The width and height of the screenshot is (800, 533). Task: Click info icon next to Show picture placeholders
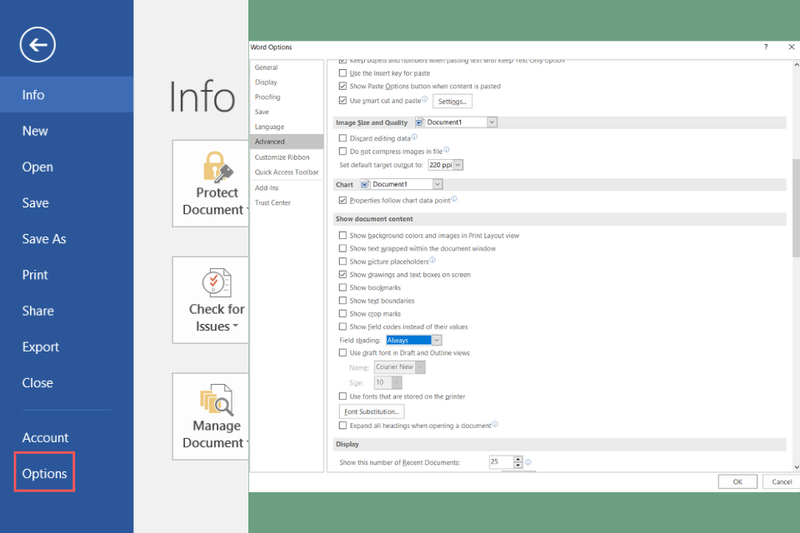[433, 260]
